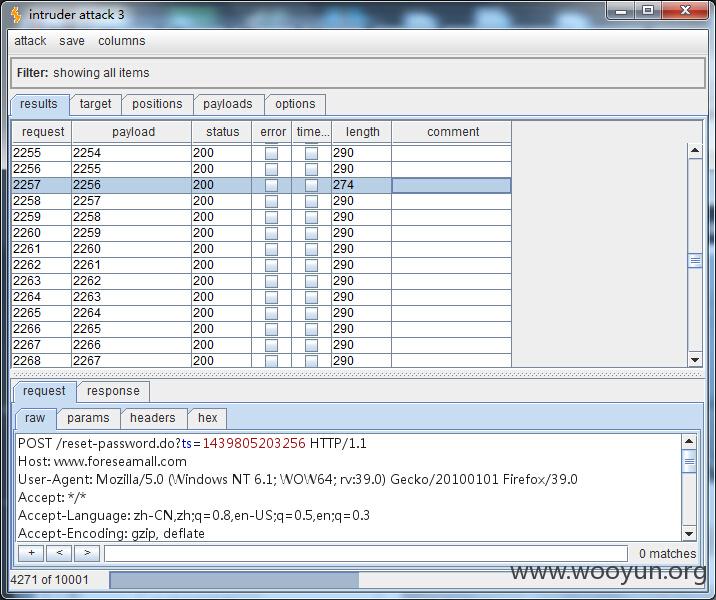Click the raw request scrollbar thumb

(x=689, y=461)
